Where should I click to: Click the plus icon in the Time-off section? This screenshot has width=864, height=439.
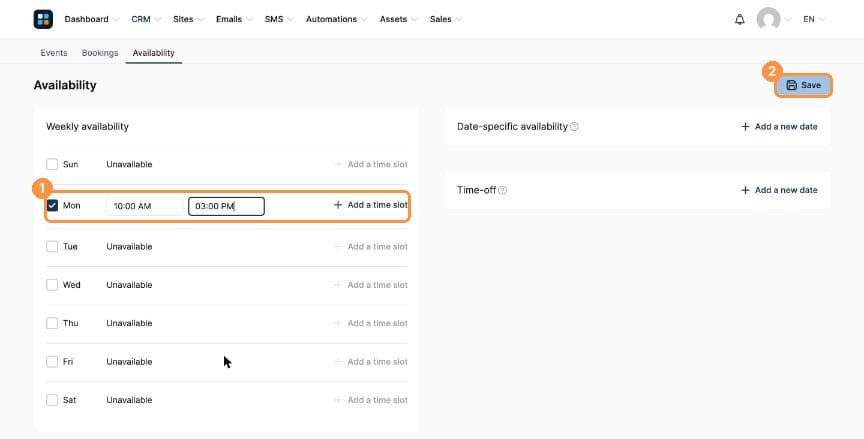coord(745,190)
